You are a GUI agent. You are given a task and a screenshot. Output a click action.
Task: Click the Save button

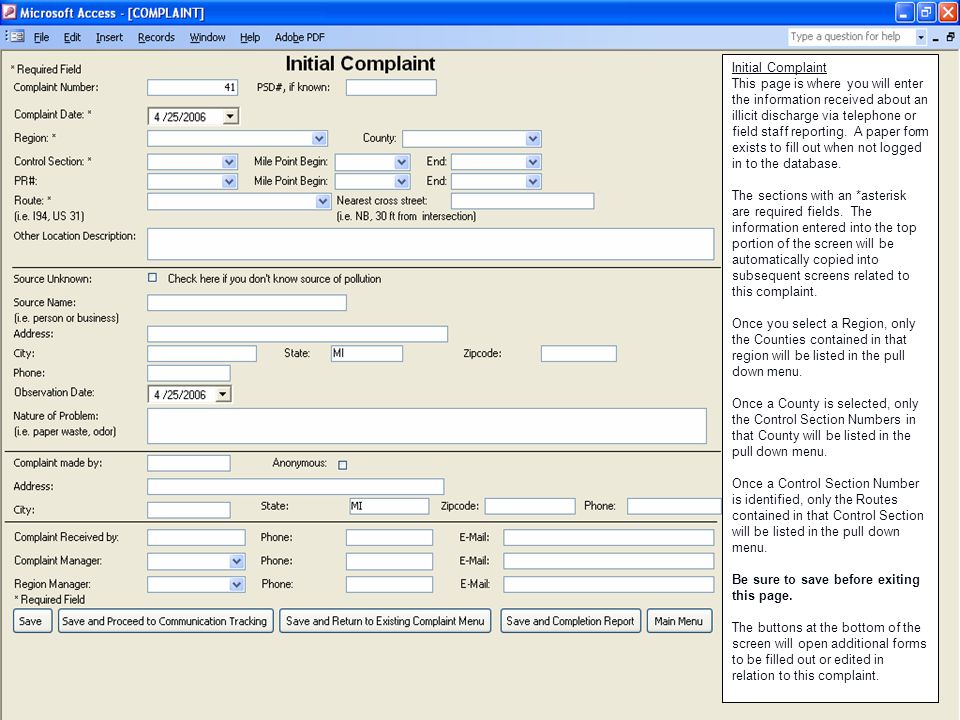[31, 621]
